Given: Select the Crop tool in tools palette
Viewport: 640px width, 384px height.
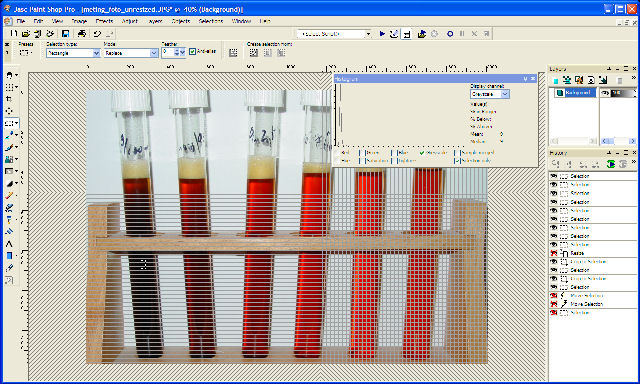Looking at the screenshot, I should pyautogui.click(x=9, y=99).
